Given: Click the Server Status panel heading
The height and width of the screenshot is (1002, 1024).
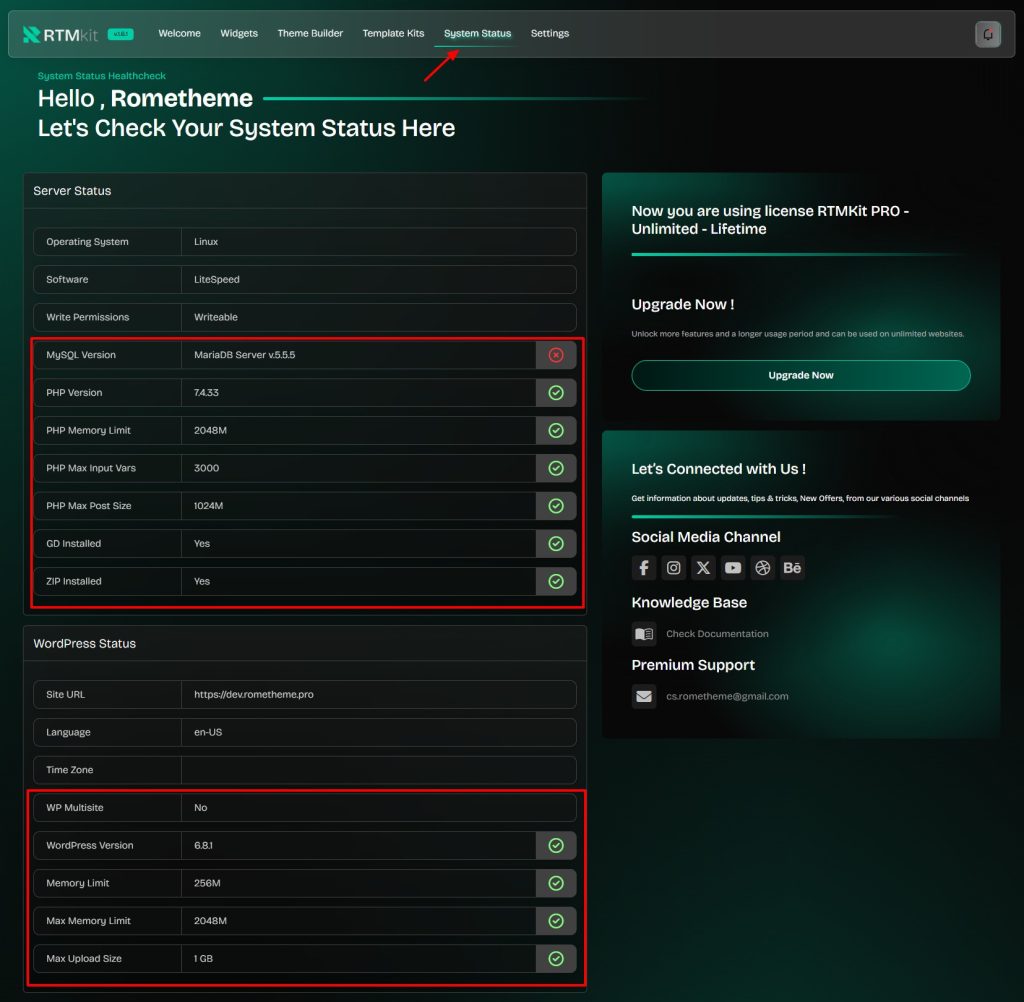Looking at the screenshot, I should (x=72, y=191).
